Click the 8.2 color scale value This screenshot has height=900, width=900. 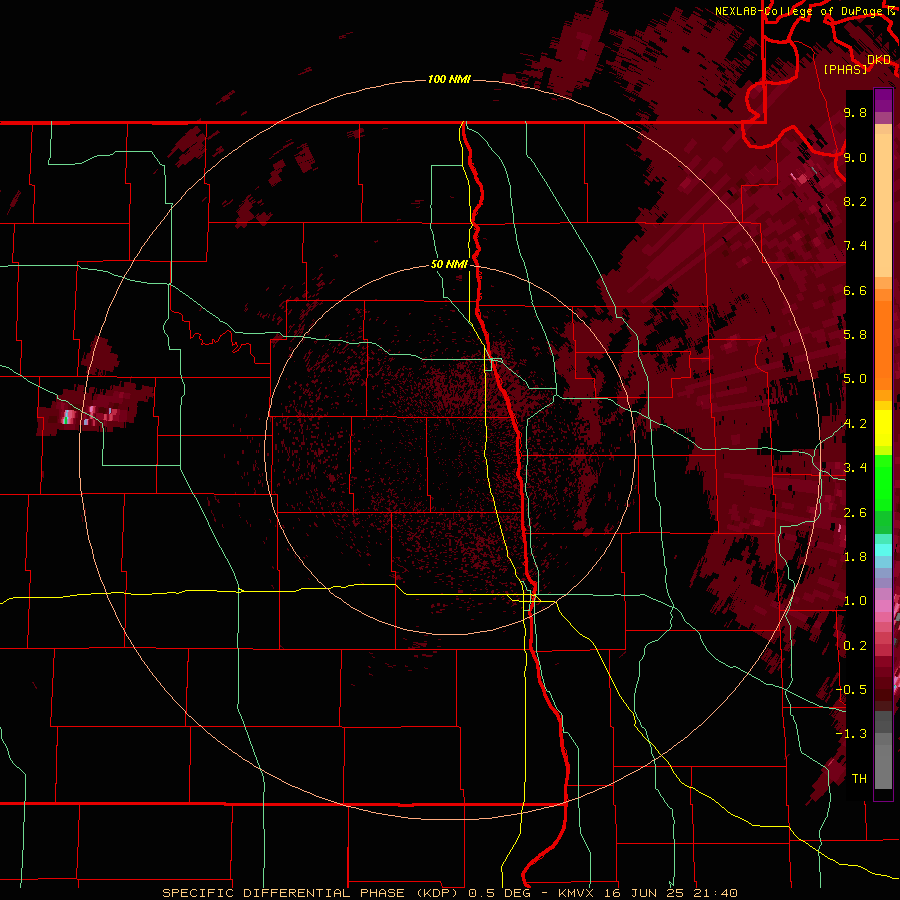pos(855,201)
